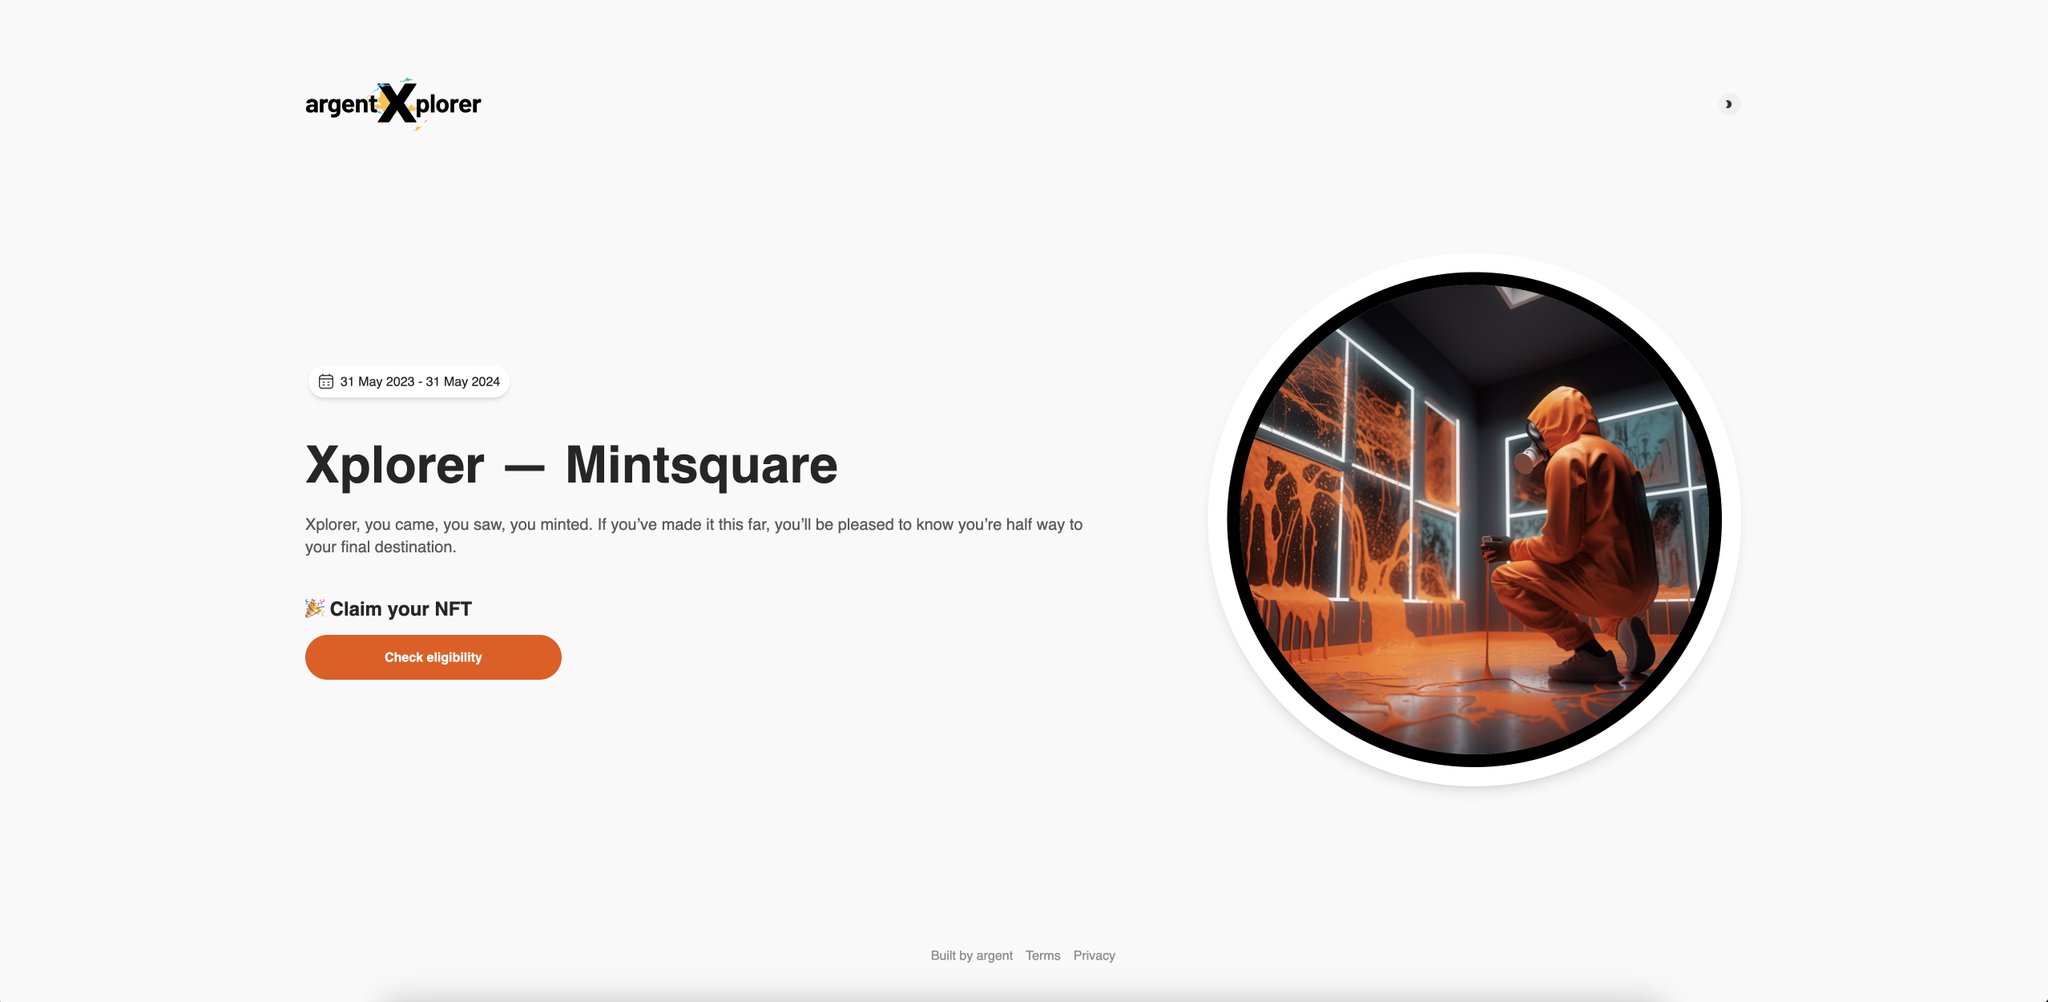Click the party popper emoji
The width and height of the screenshot is (2048, 1002).
(x=314, y=608)
